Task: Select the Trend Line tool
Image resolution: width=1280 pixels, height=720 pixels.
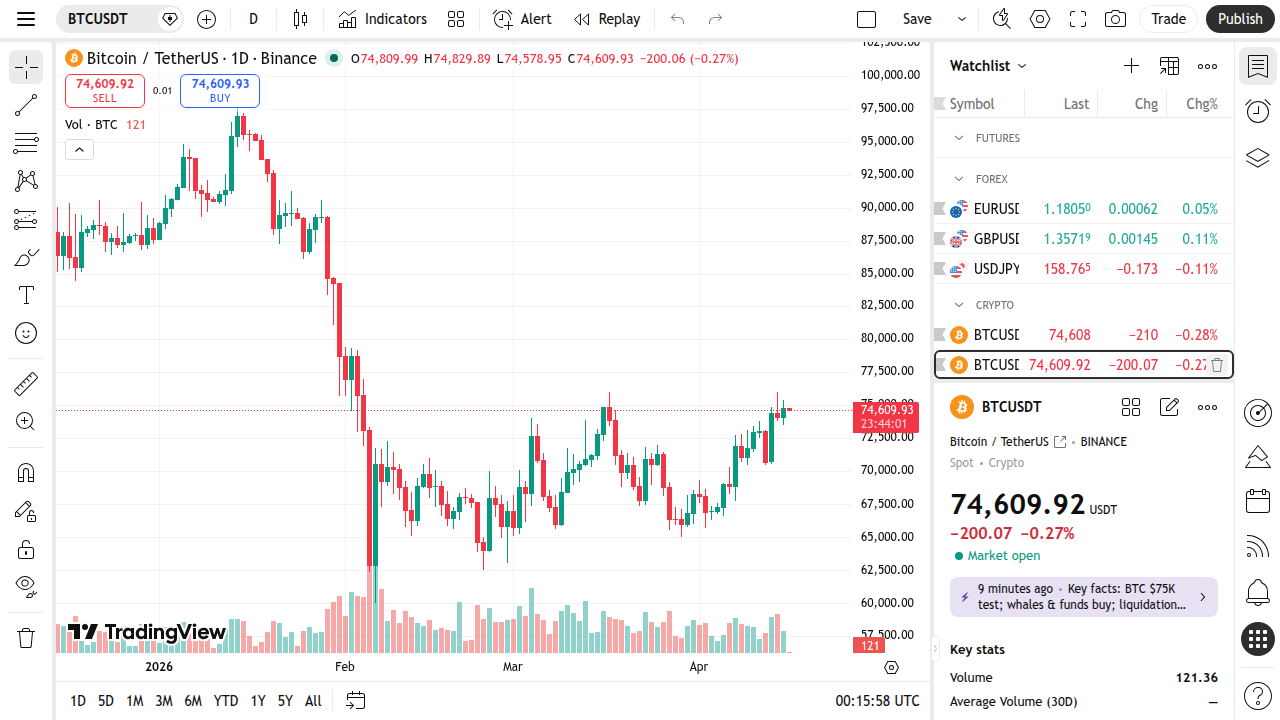Action: click(25, 105)
